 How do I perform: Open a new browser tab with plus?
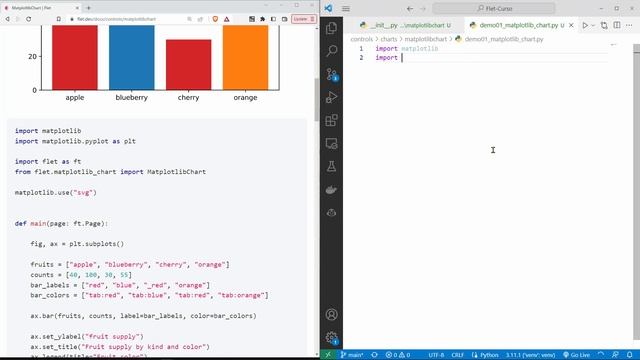coord(89,8)
